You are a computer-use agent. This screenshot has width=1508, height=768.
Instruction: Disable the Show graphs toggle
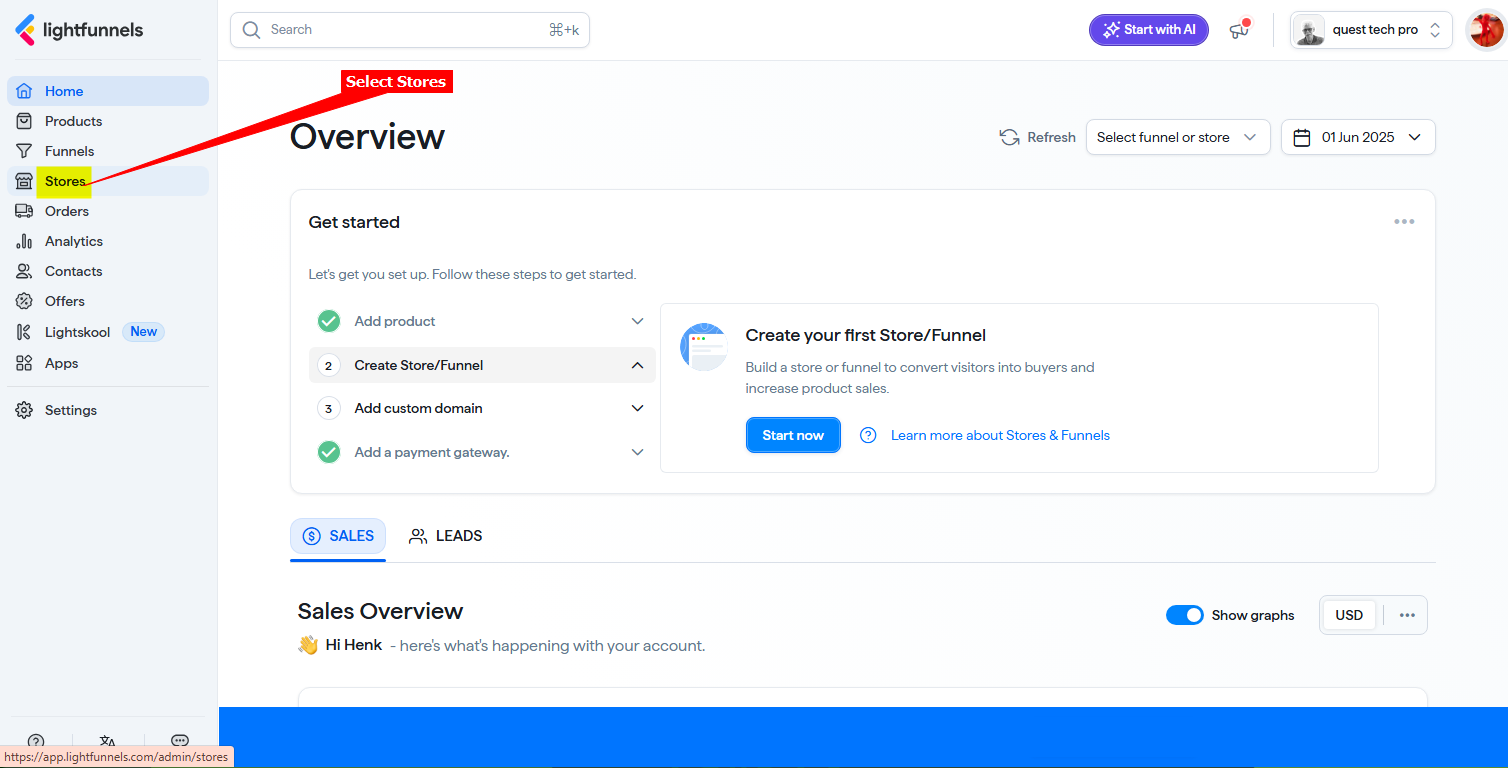(1184, 615)
